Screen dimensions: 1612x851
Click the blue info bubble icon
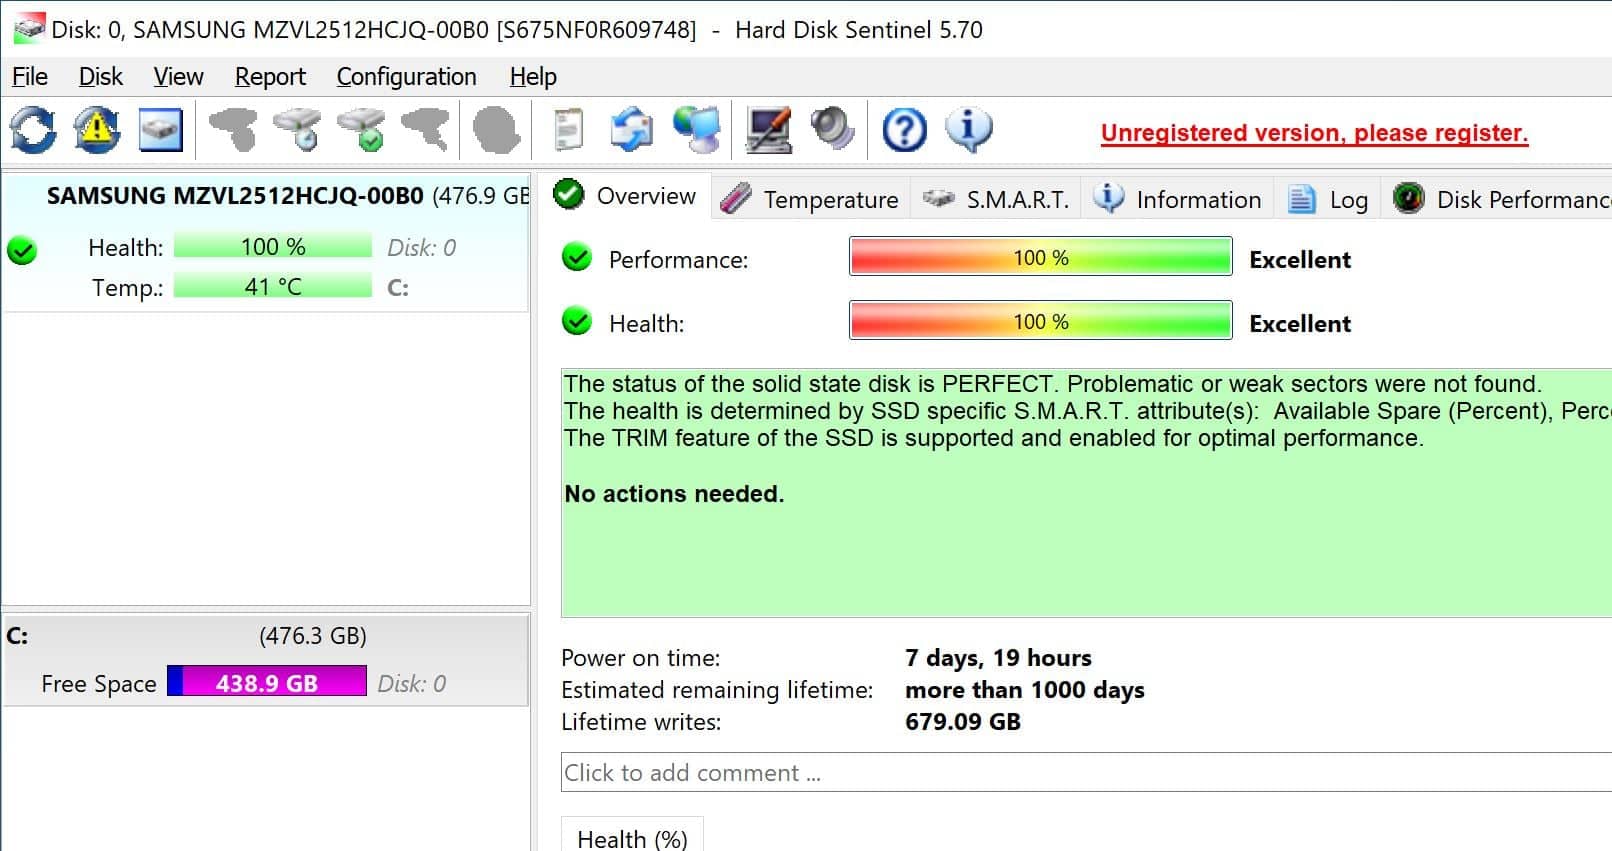968,130
